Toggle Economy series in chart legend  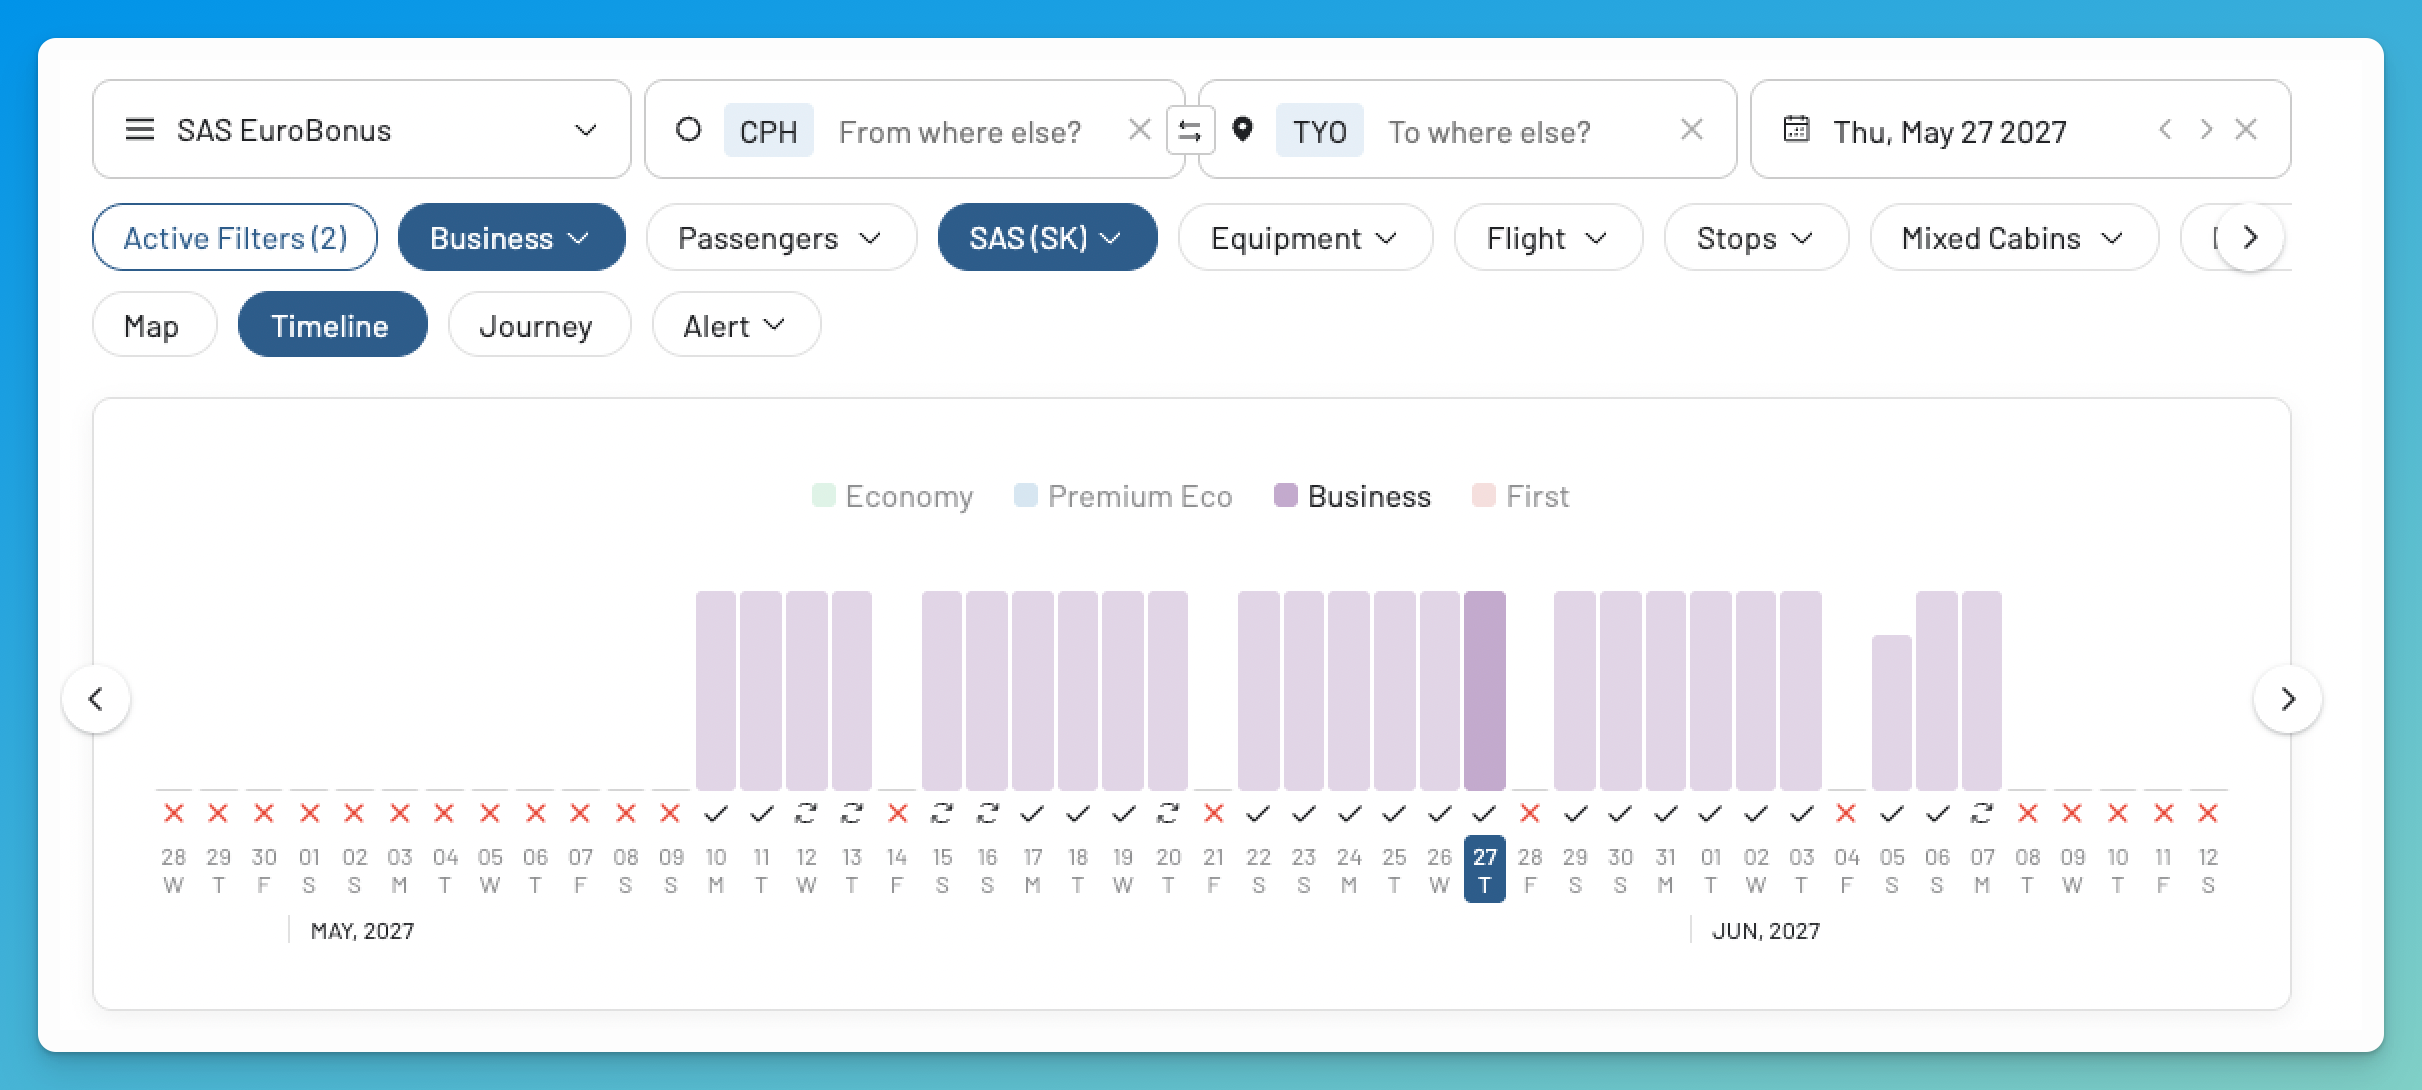click(x=893, y=496)
